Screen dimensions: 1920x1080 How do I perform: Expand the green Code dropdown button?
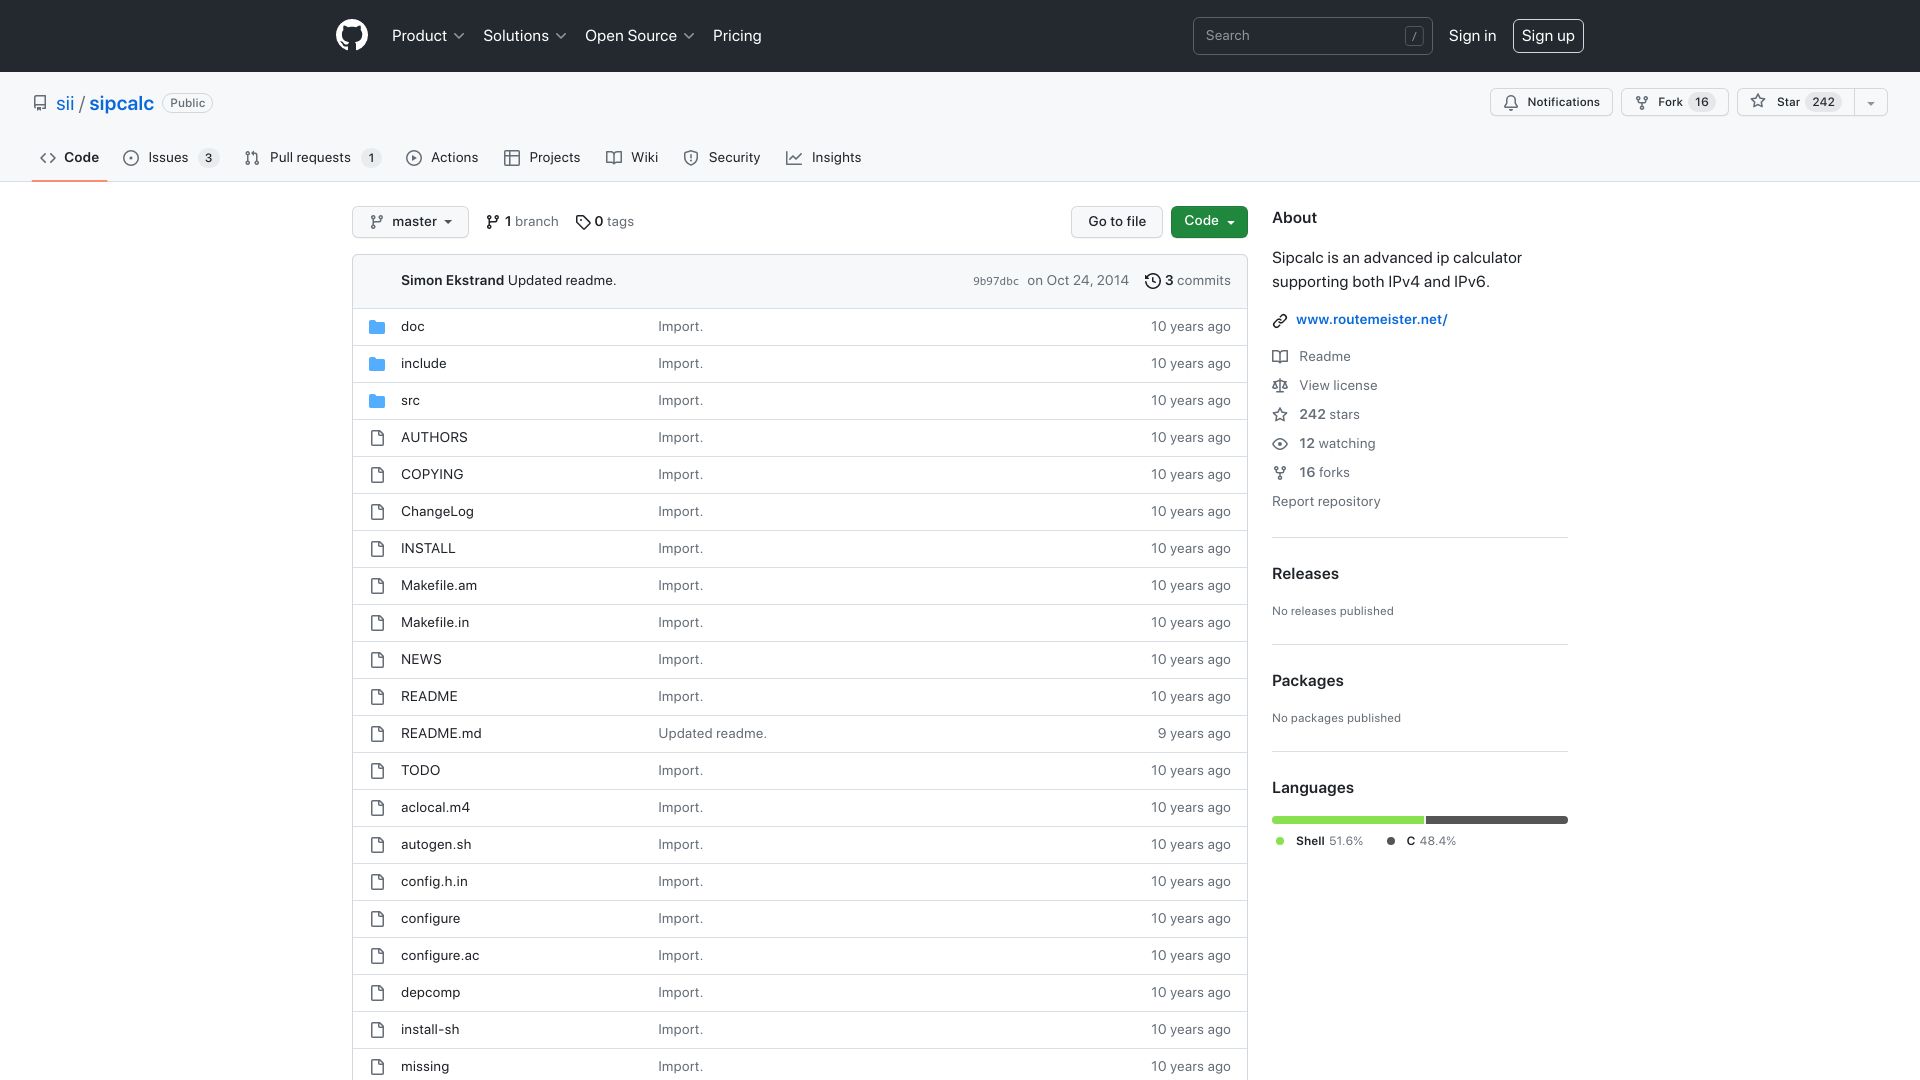pos(1209,222)
